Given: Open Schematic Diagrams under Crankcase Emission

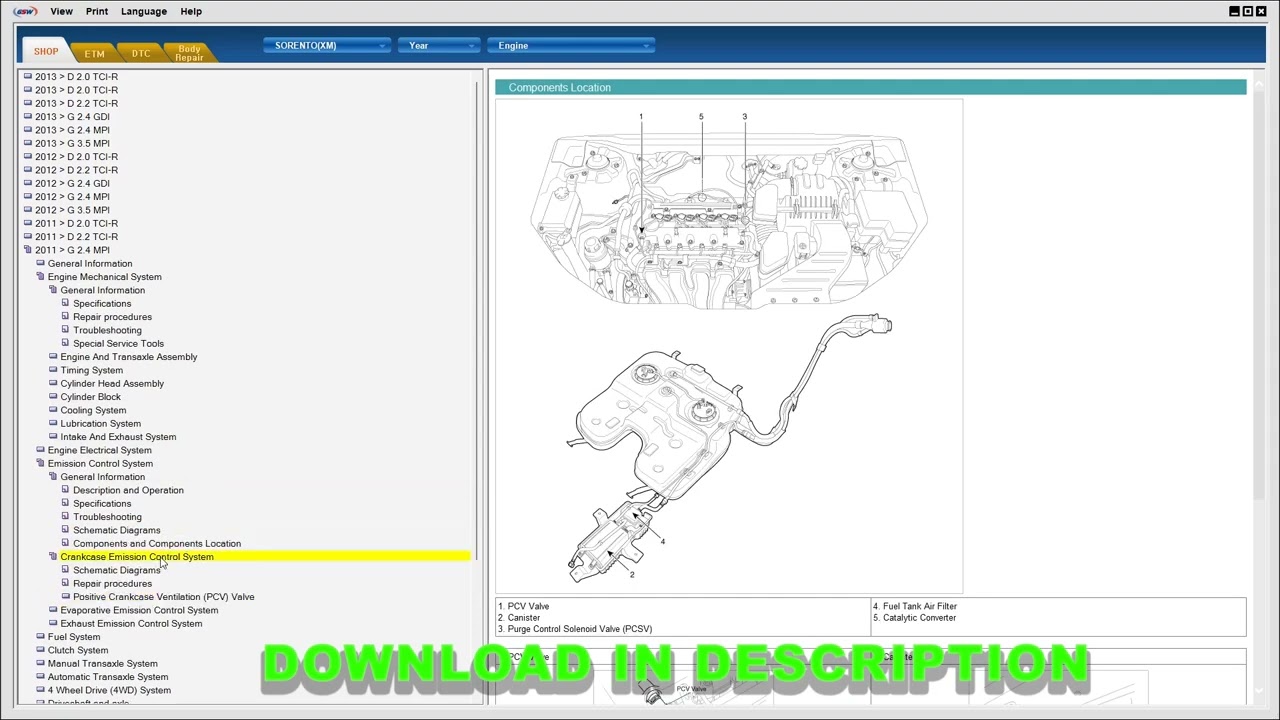Looking at the screenshot, I should (x=116, y=570).
